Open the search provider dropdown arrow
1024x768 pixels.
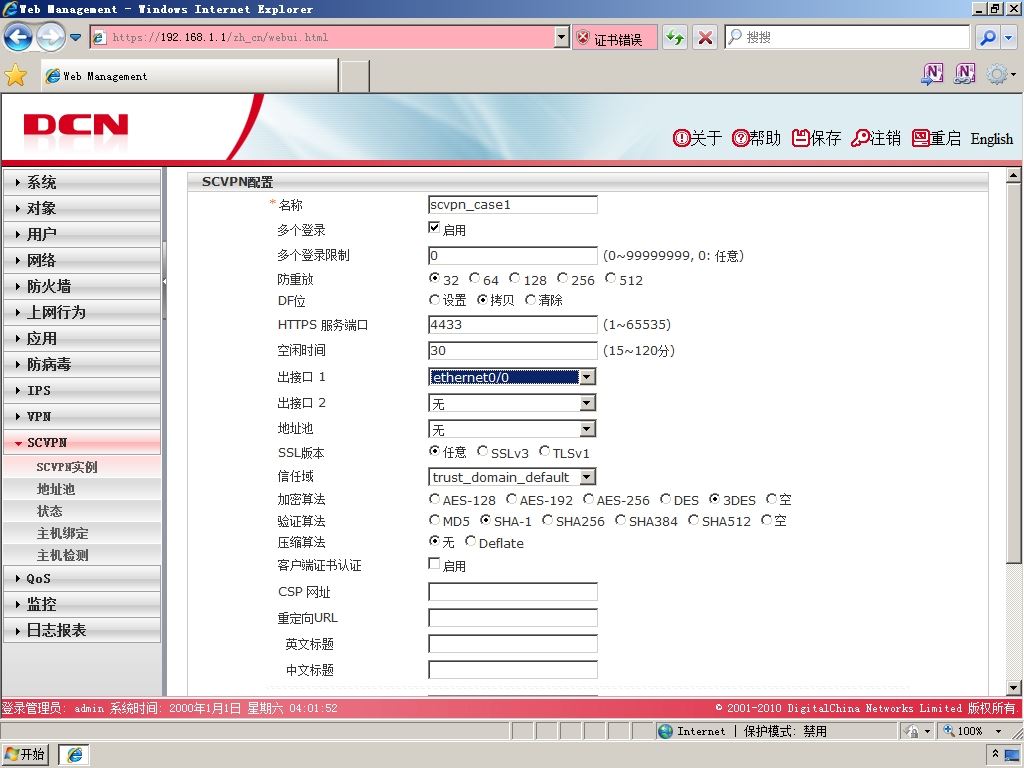(x=1008, y=37)
